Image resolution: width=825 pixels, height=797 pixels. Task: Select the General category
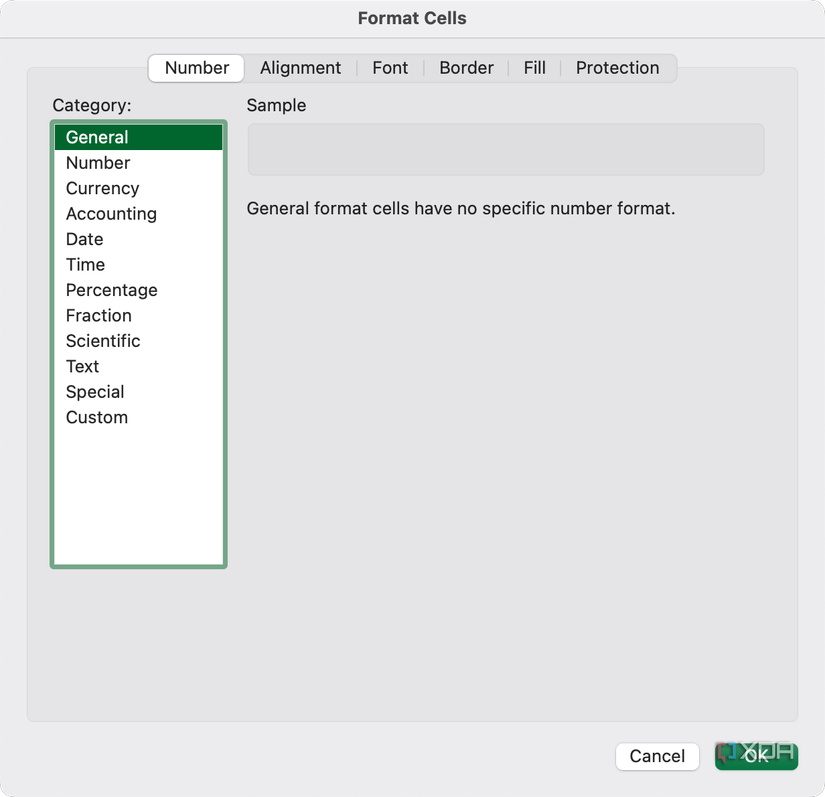click(x=138, y=137)
